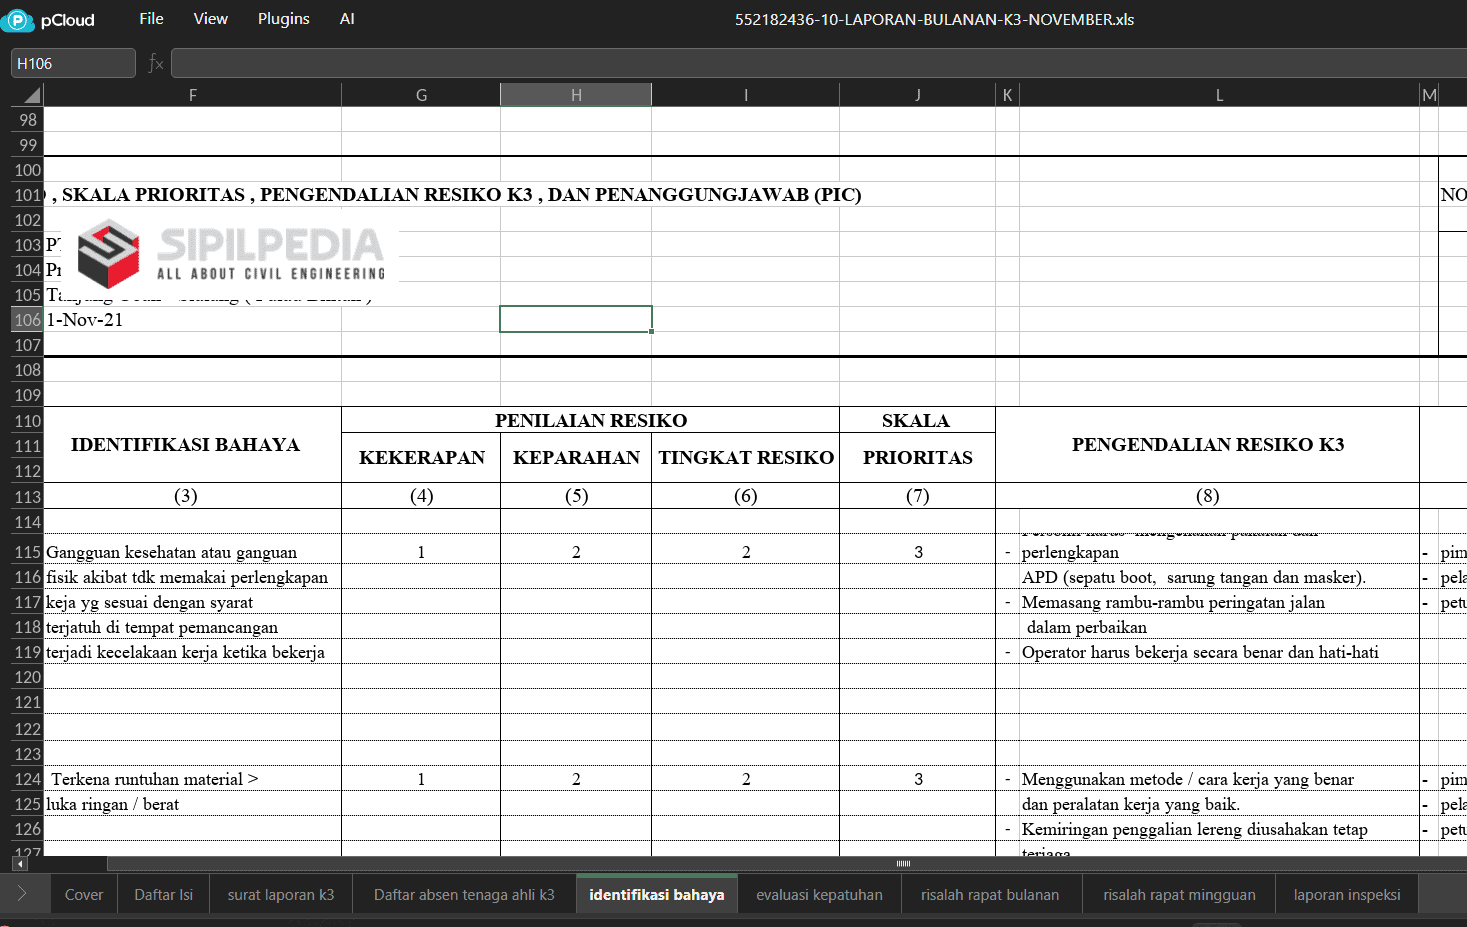This screenshot has height=927, width=1467.
Task: Open the evaluasi kepatuhan sheet tab
Action: tap(819, 895)
